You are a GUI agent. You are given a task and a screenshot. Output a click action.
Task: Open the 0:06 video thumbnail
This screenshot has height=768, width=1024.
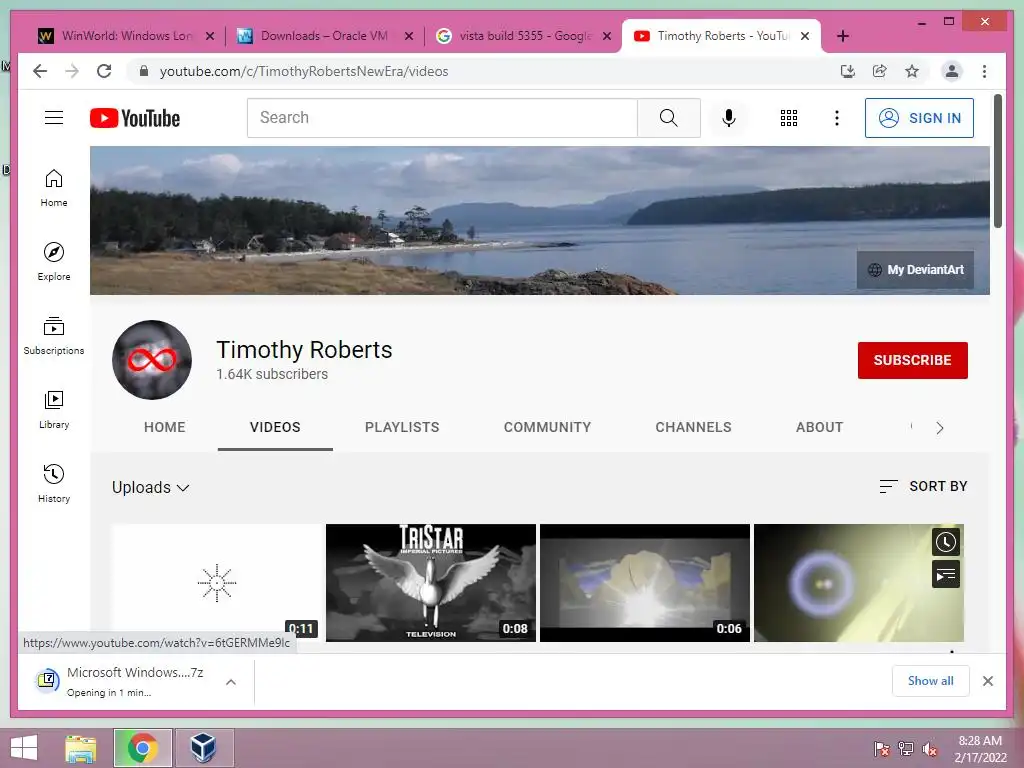pyautogui.click(x=645, y=583)
